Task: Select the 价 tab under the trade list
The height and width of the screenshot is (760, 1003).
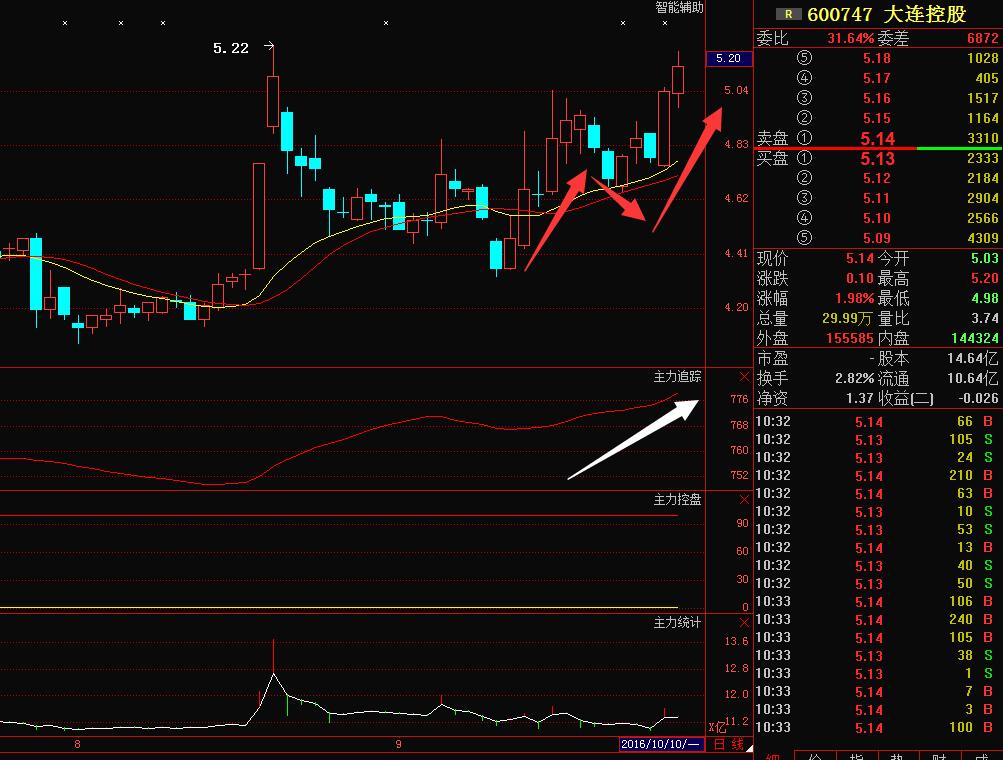Action: tap(815, 756)
